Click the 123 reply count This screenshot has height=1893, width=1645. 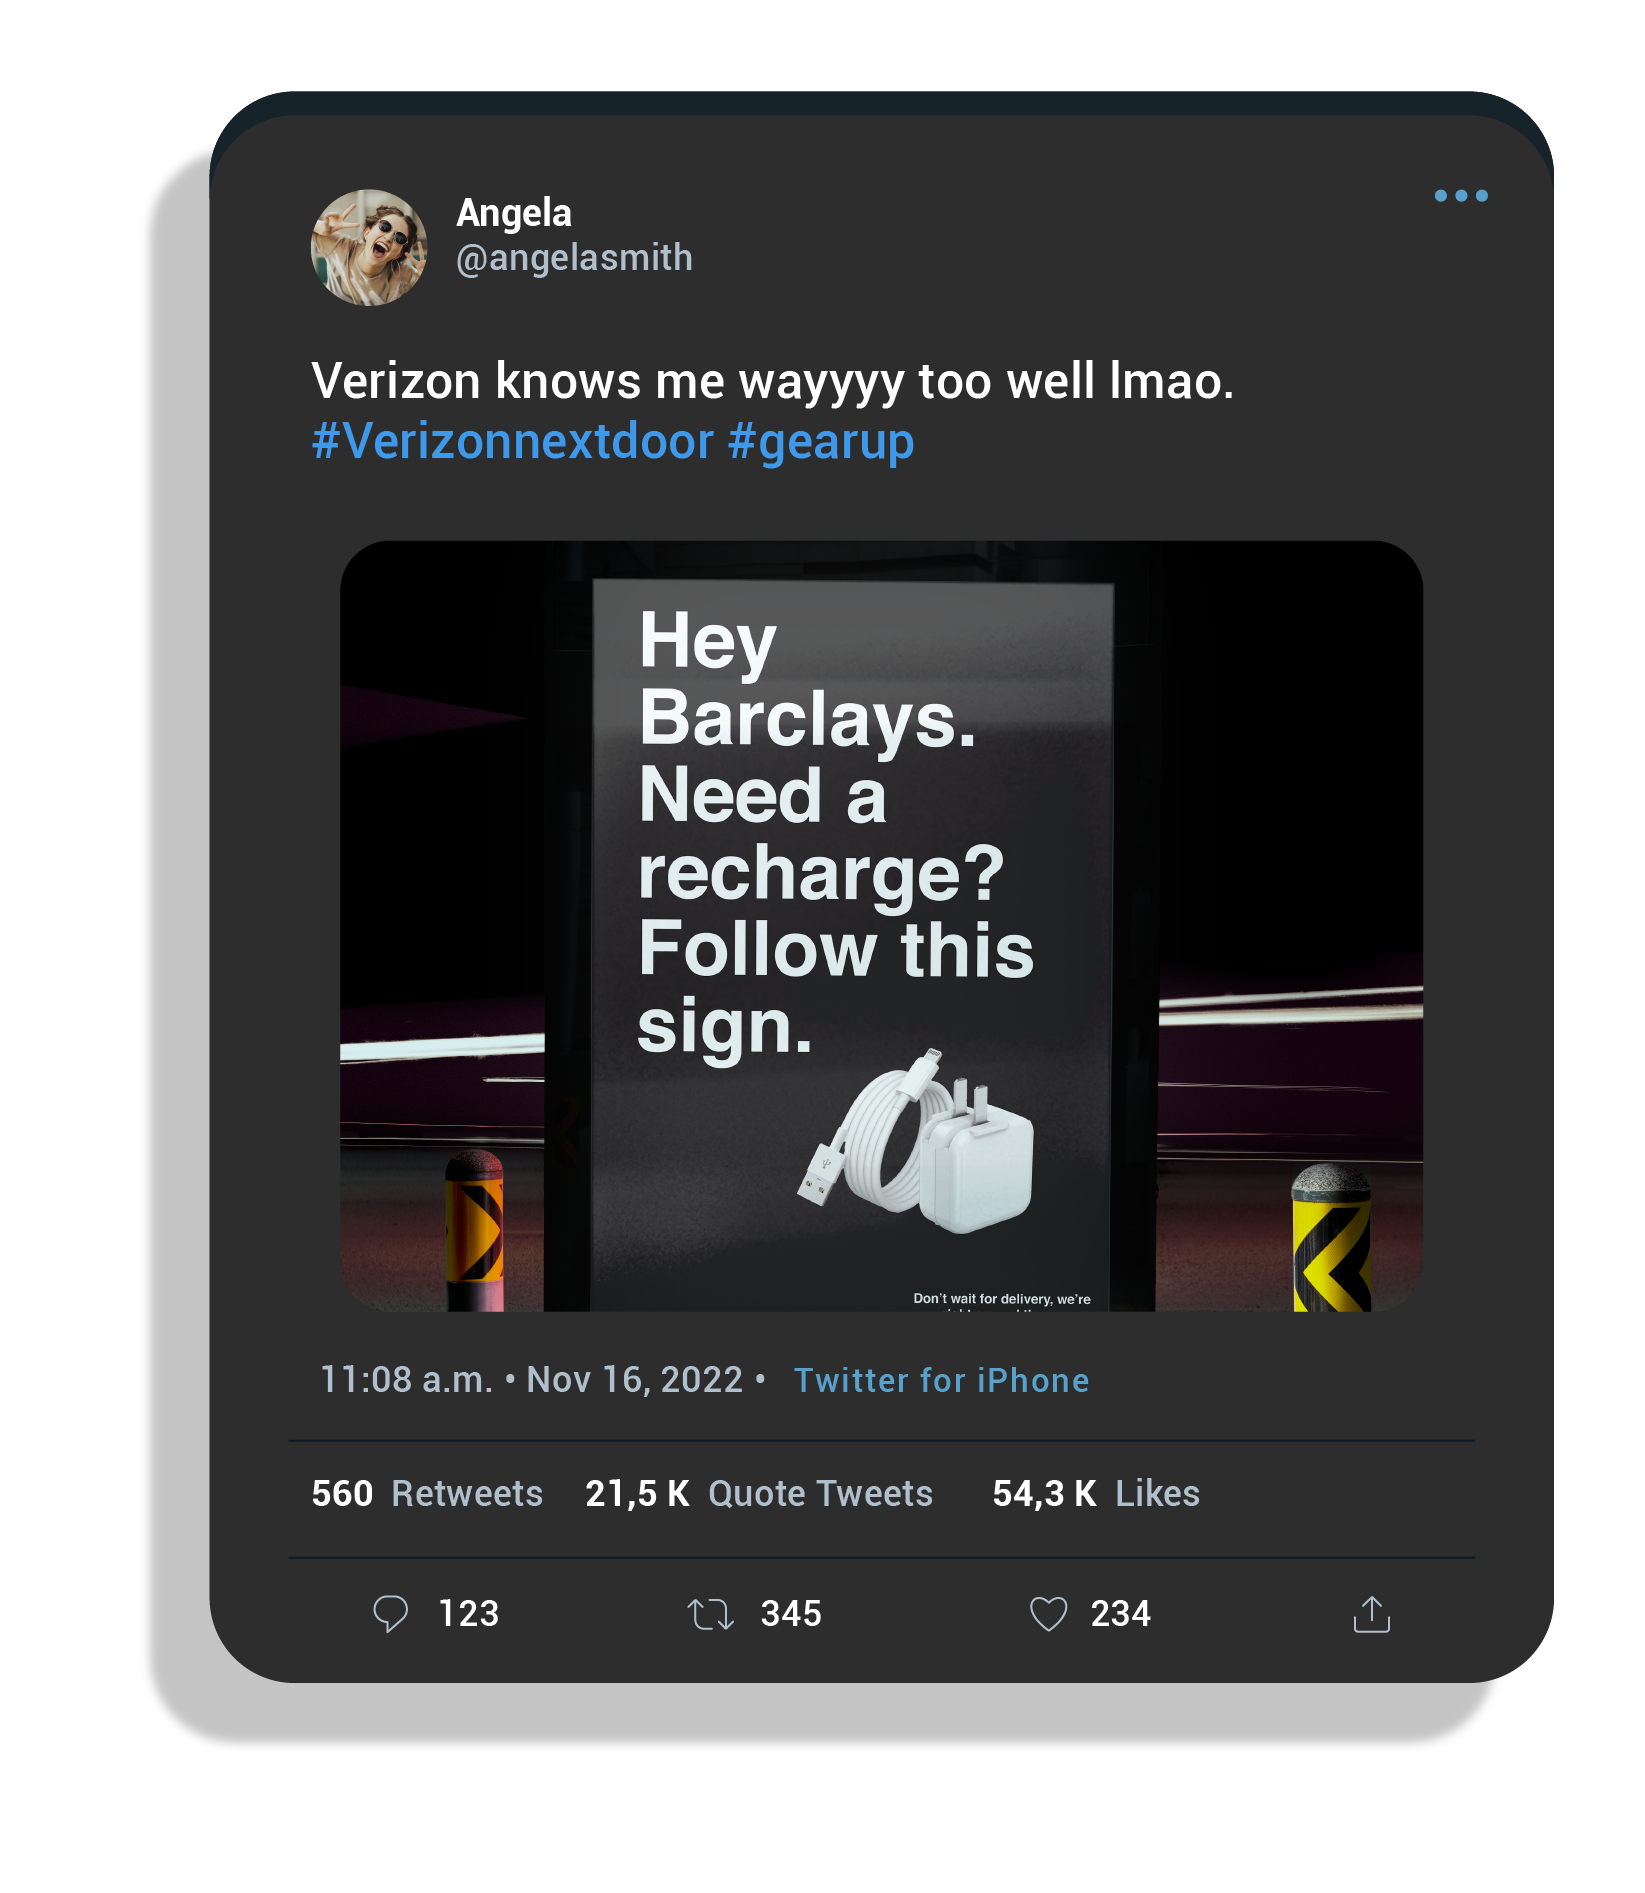tap(469, 1614)
